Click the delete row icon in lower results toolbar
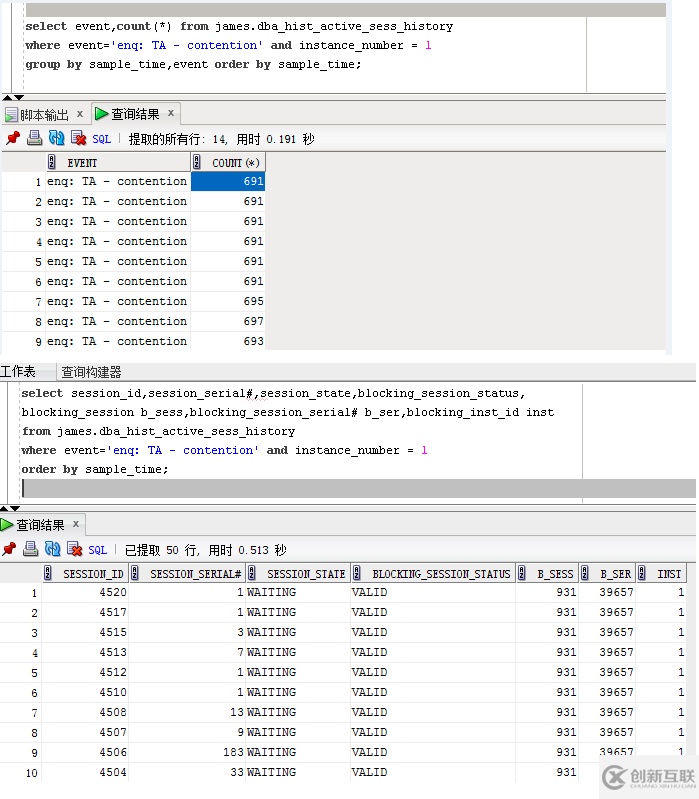This screenshot has width=699, height=799. tap(75, 549)
